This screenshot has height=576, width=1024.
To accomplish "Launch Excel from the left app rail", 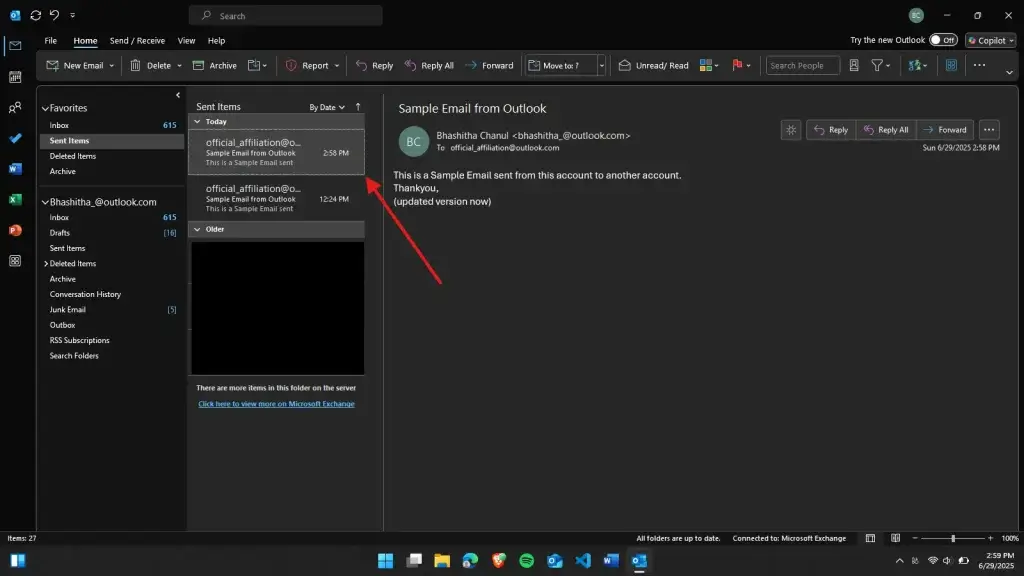I will point(15,200).
